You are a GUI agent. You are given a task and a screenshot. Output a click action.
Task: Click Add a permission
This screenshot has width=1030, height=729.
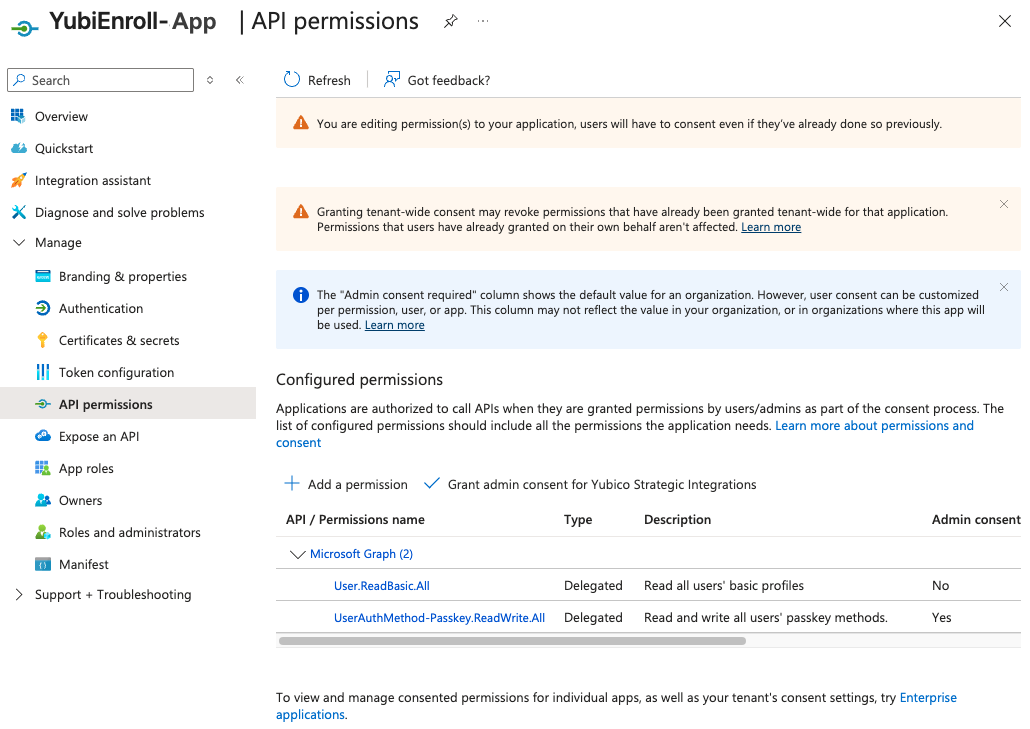pos(357,484)
